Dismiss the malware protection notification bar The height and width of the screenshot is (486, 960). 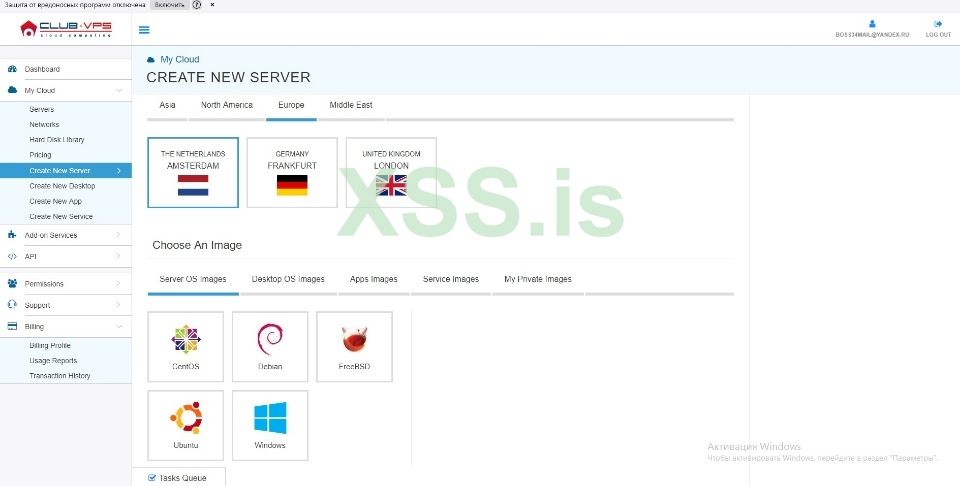coord(212,5)
